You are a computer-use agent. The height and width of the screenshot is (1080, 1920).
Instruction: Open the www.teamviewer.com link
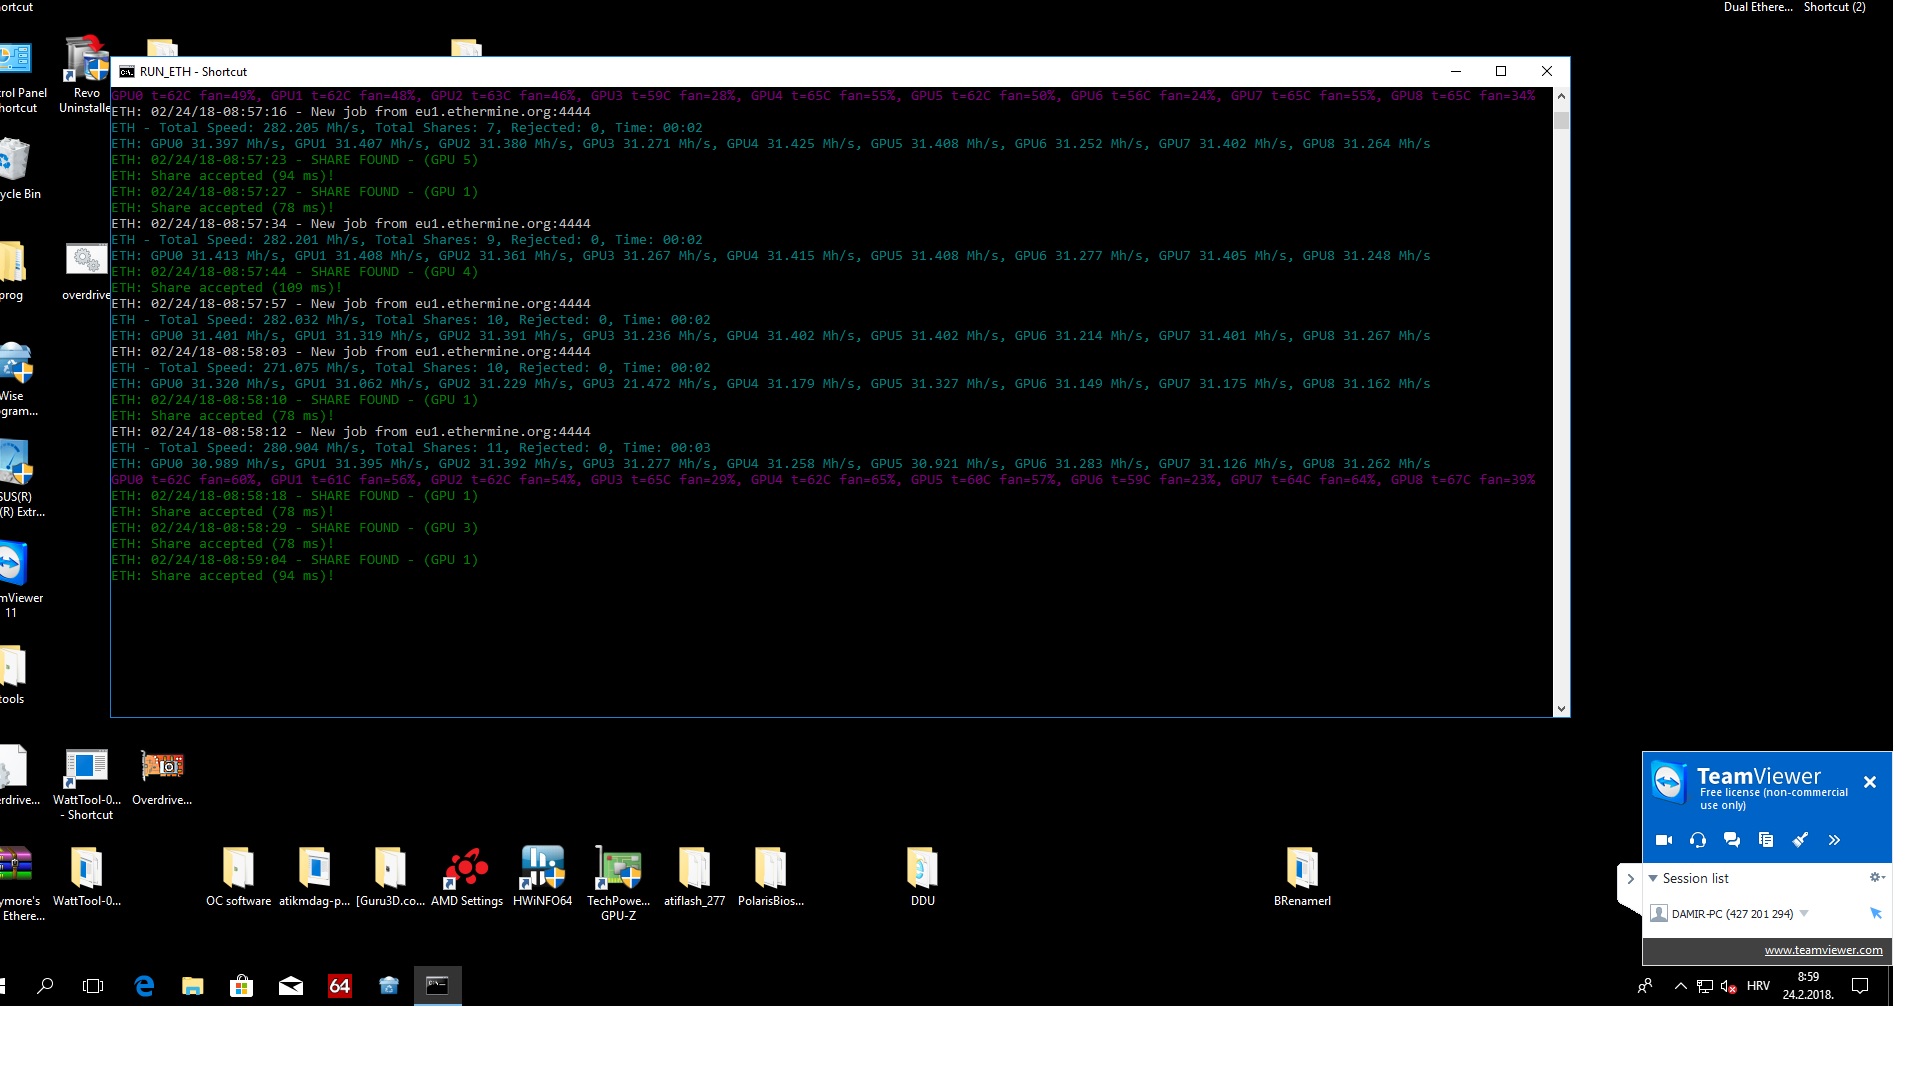point(1823,950)
